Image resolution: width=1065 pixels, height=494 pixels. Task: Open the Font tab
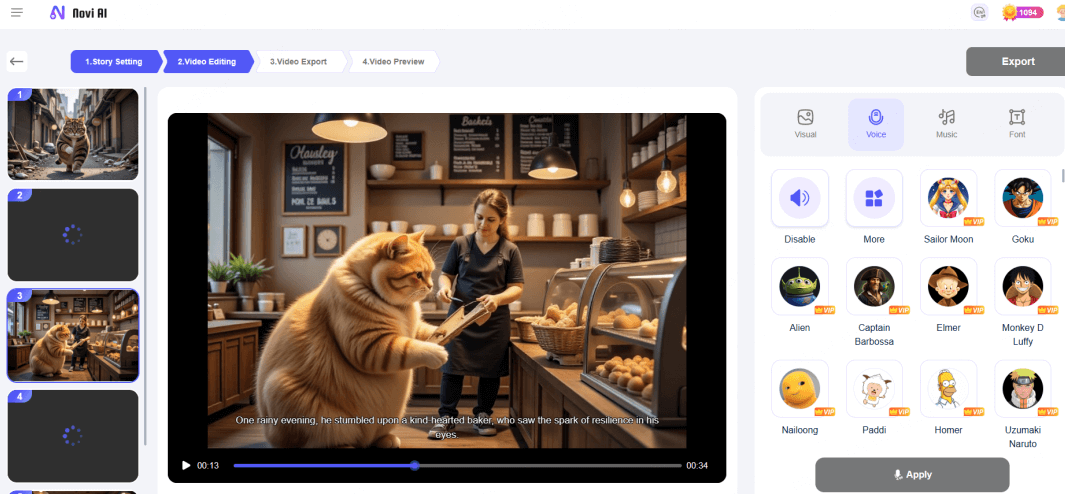coord(1017,124)
